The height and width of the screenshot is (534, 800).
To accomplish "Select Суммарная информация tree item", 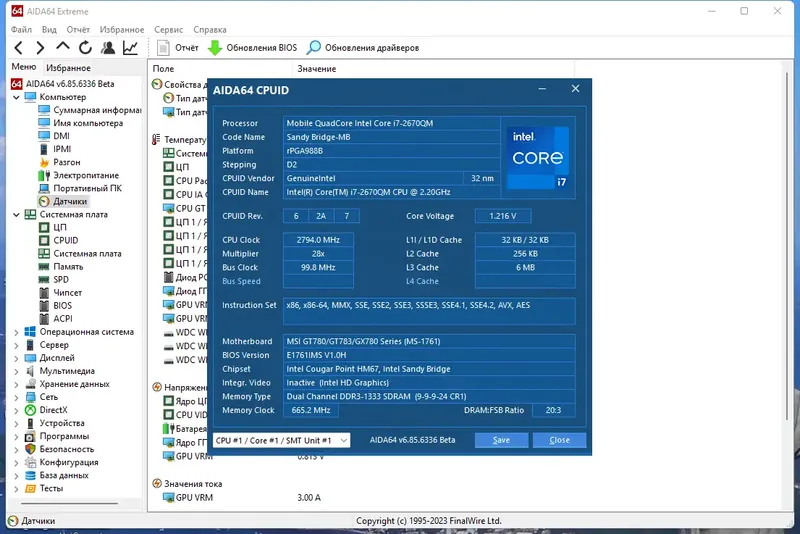I will 90,110.
